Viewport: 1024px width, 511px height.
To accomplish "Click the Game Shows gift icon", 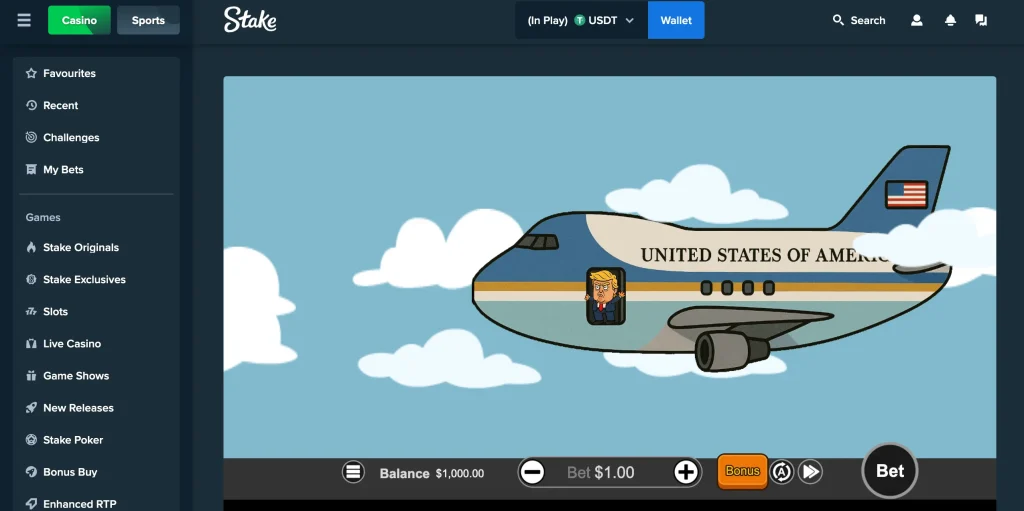I will click(31, 375).
